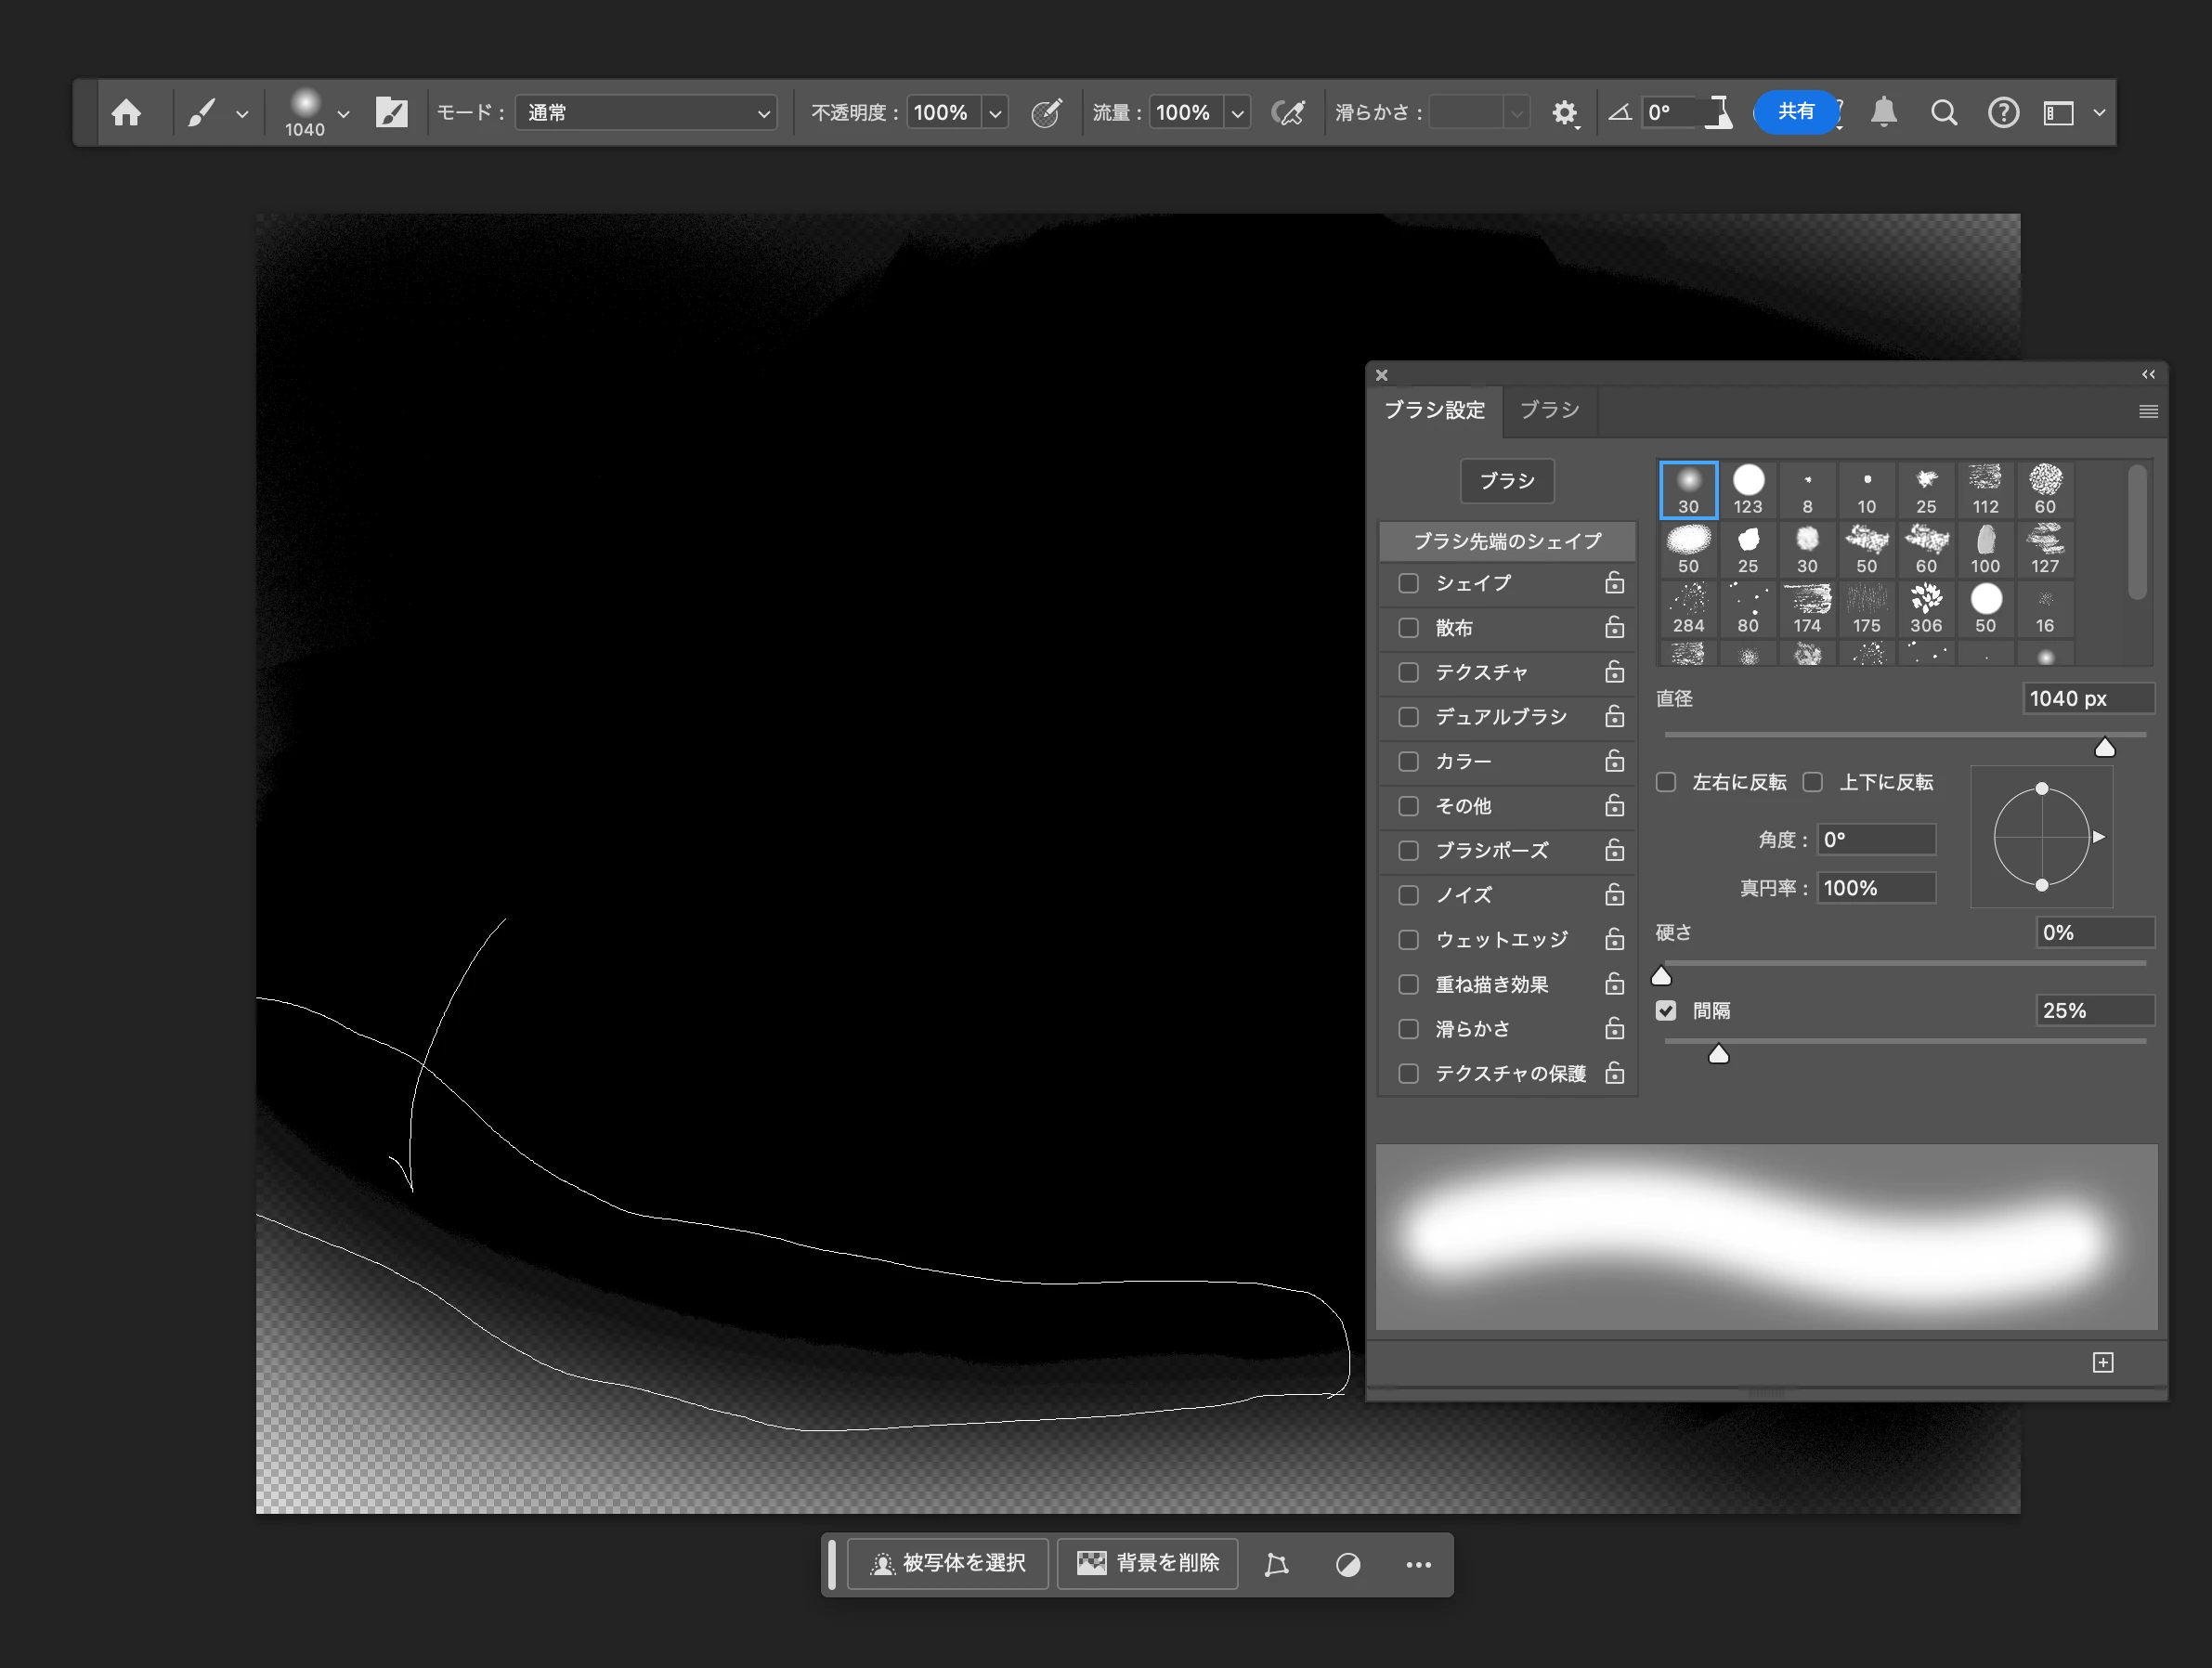Click the Home icon in options bar
This screenshot has width=2212, height=1668.
pos(126,113)
